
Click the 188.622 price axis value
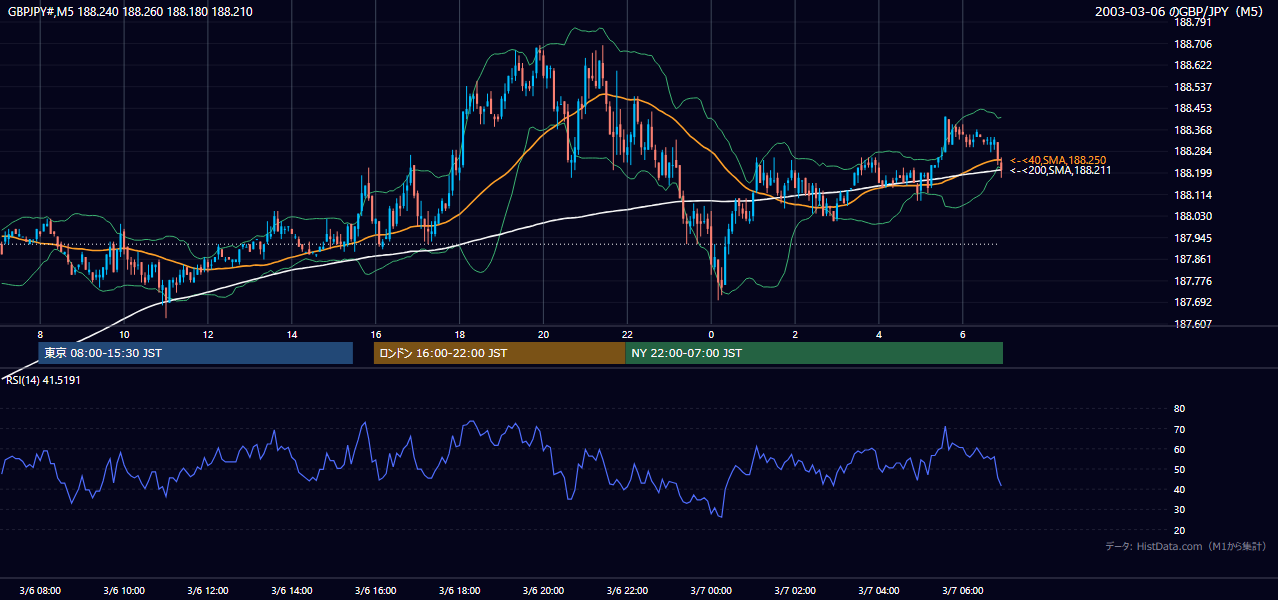click(1192, 66)
